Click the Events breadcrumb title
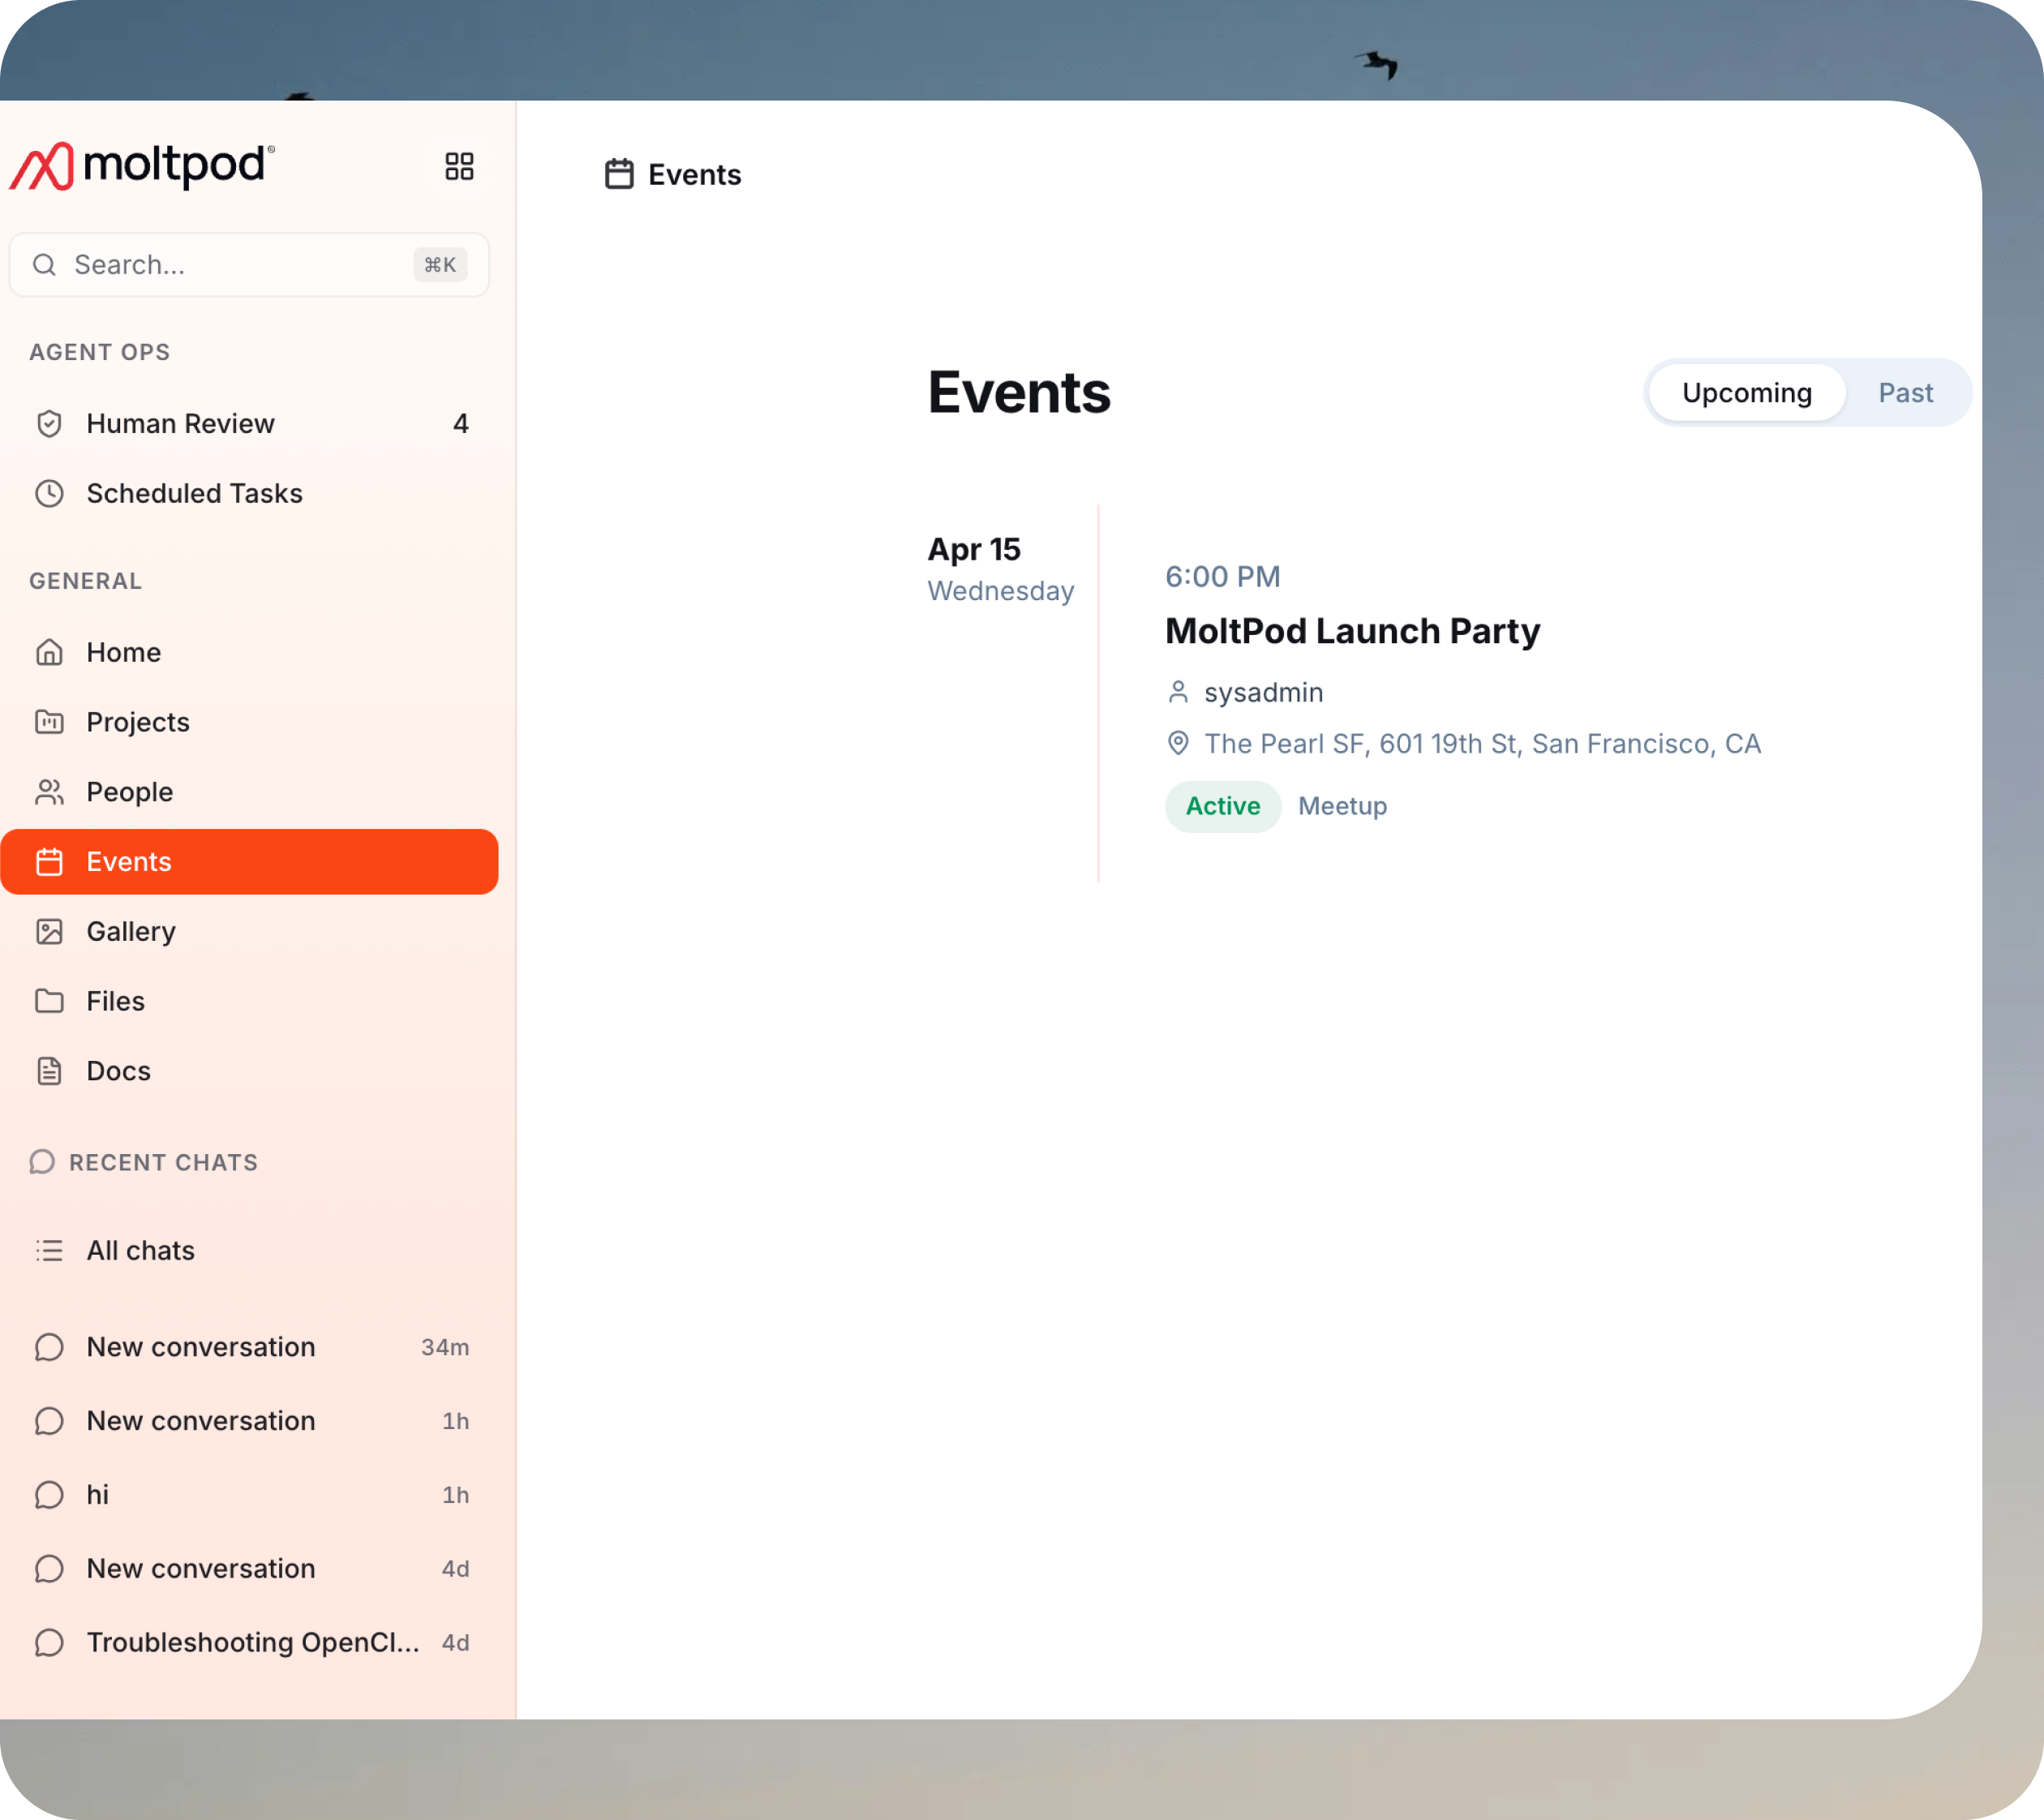 point(695,175)
